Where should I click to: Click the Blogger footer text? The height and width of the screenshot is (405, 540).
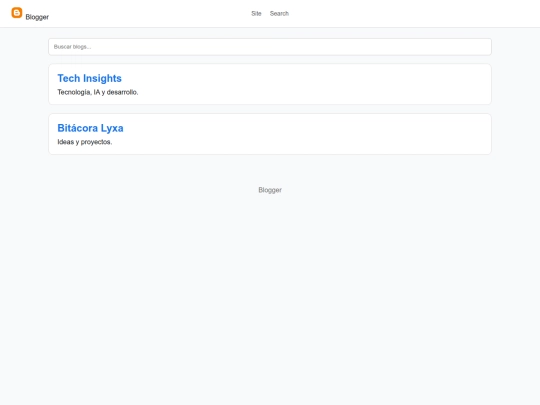pyautogui.click(x=270, y=190)
